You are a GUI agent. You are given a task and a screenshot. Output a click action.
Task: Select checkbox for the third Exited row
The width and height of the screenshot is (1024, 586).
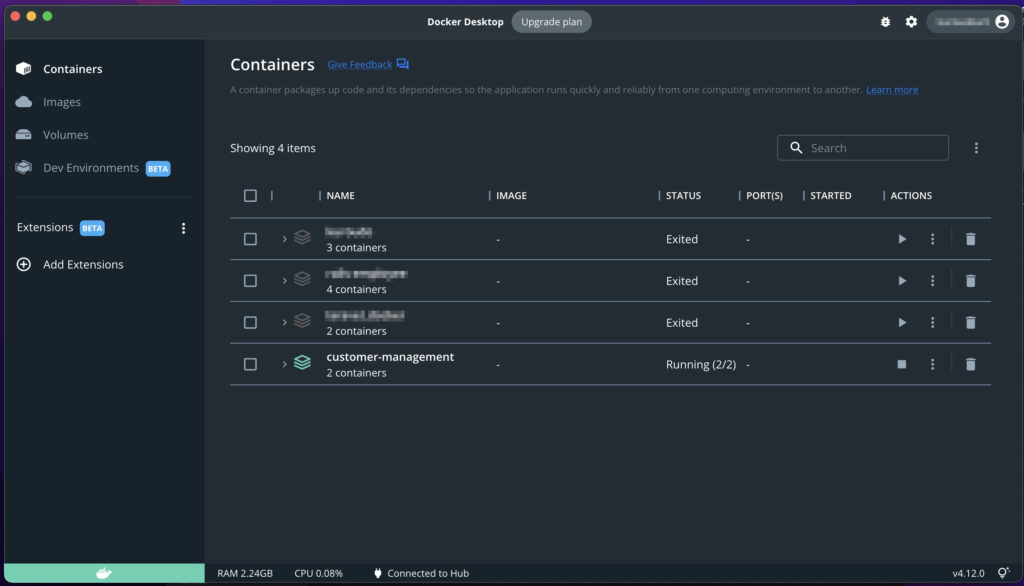point(250,323)
